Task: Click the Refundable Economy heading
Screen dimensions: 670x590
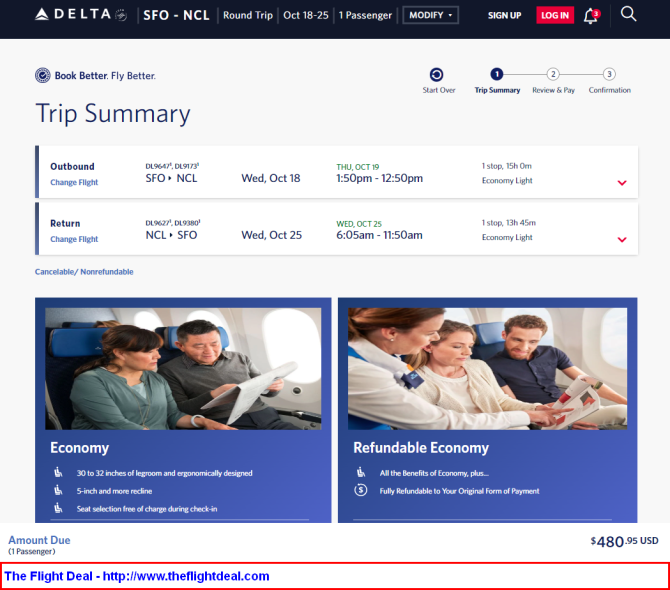Action: [x=421, y=448]
